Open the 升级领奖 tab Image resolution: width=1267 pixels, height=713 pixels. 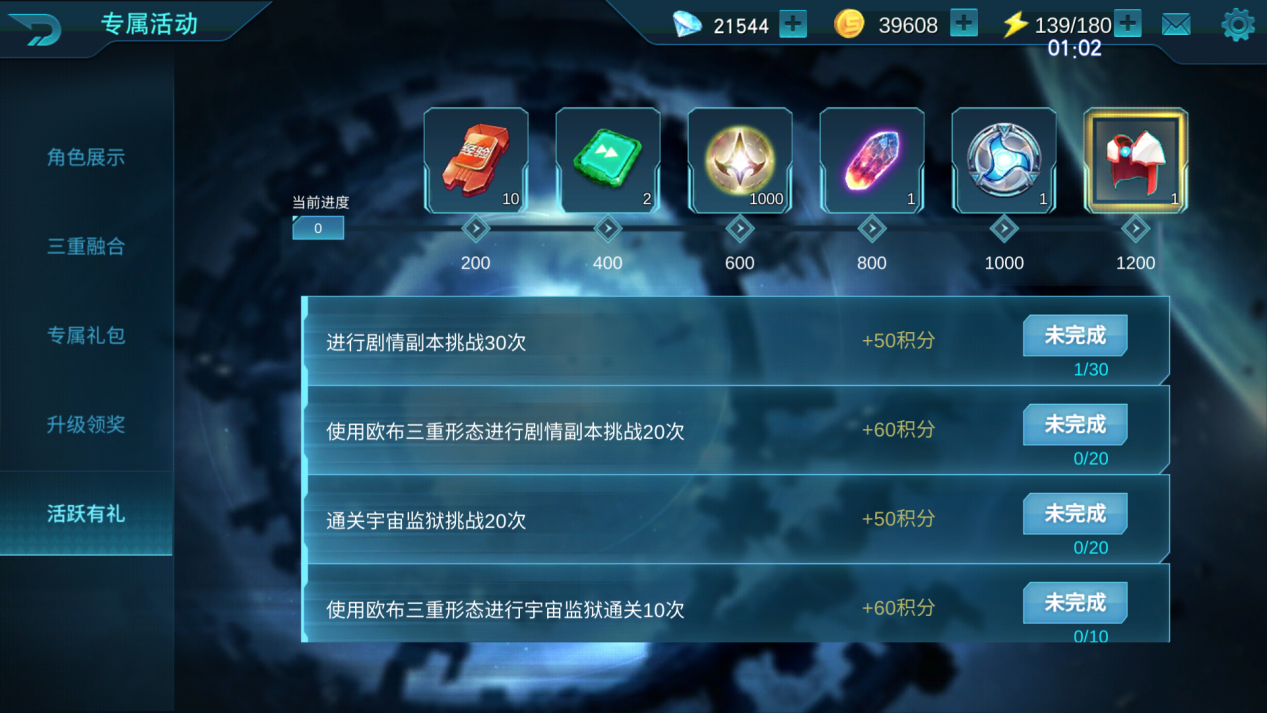pyautogui.click(x=86, y=424)
